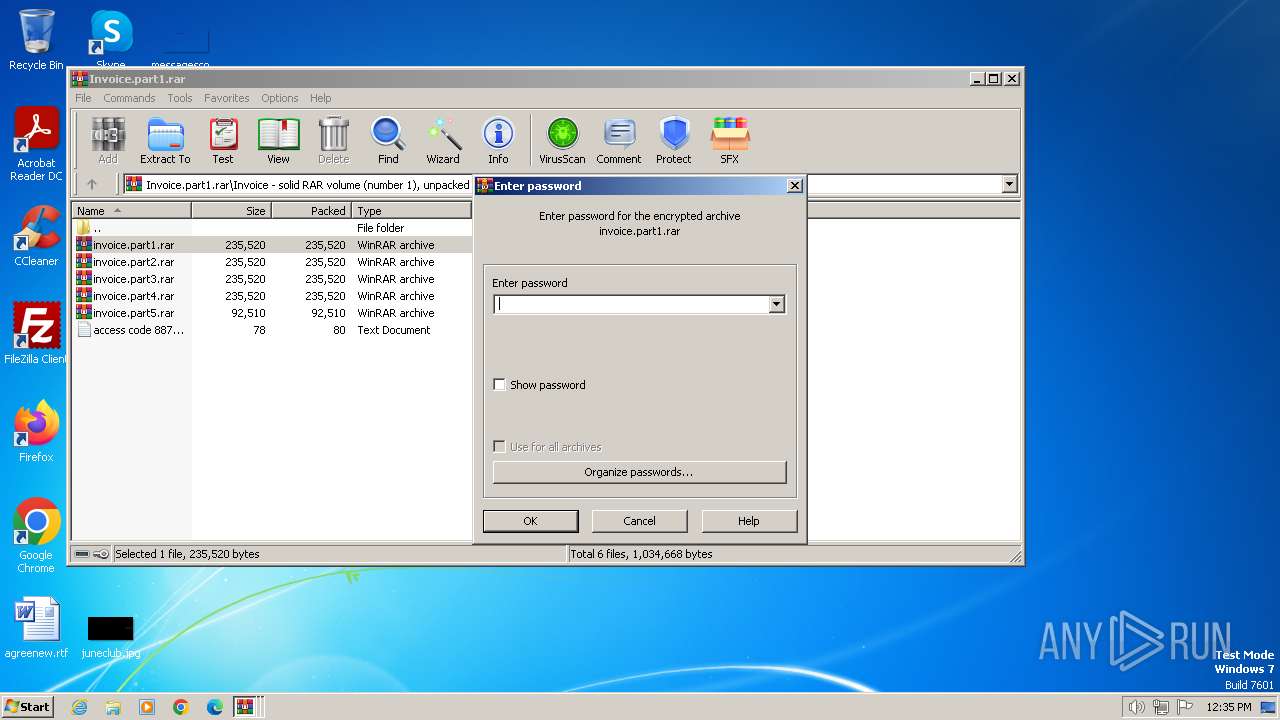Screen dimensions: 1280x720
Task: Click Internet Explorer in the taskbar
Action: click(79, 707)
